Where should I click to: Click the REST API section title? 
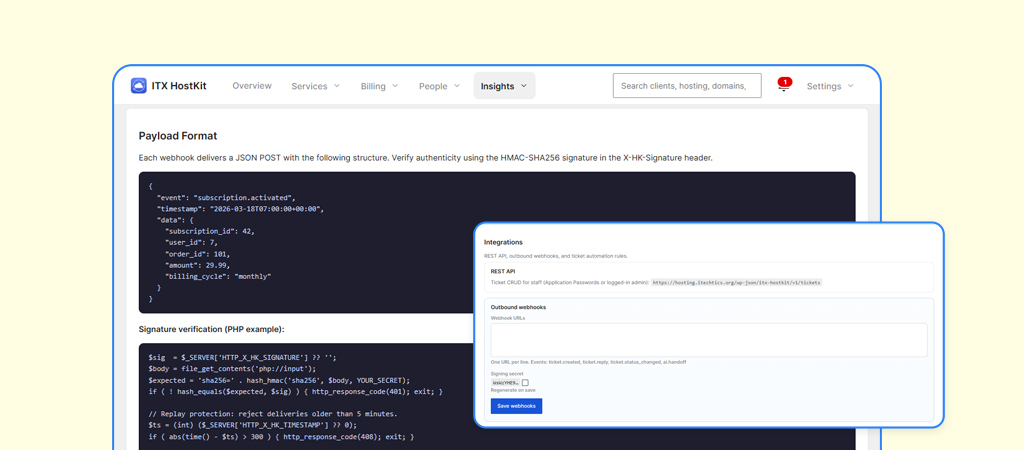point(503,270)
